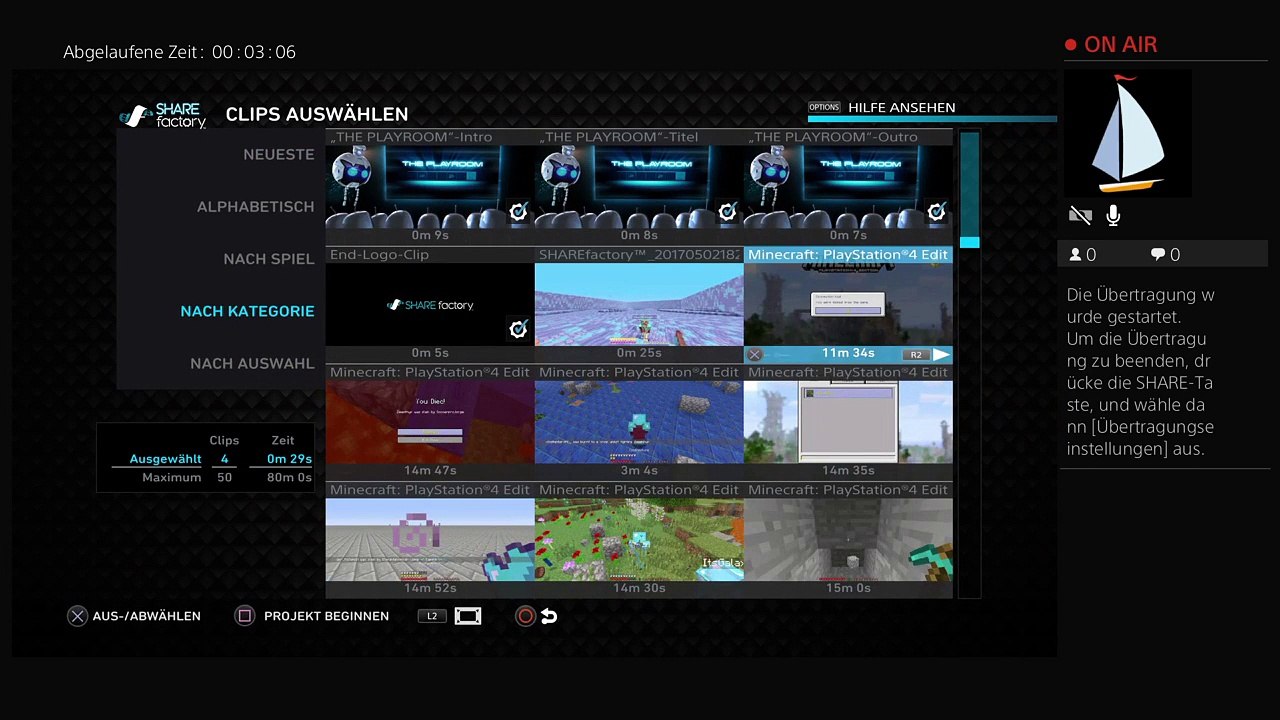The height and width of the screenshot is (720, 1280).
Task: Deselect the 11m 34s clip via its X icon
Action: 755,354
